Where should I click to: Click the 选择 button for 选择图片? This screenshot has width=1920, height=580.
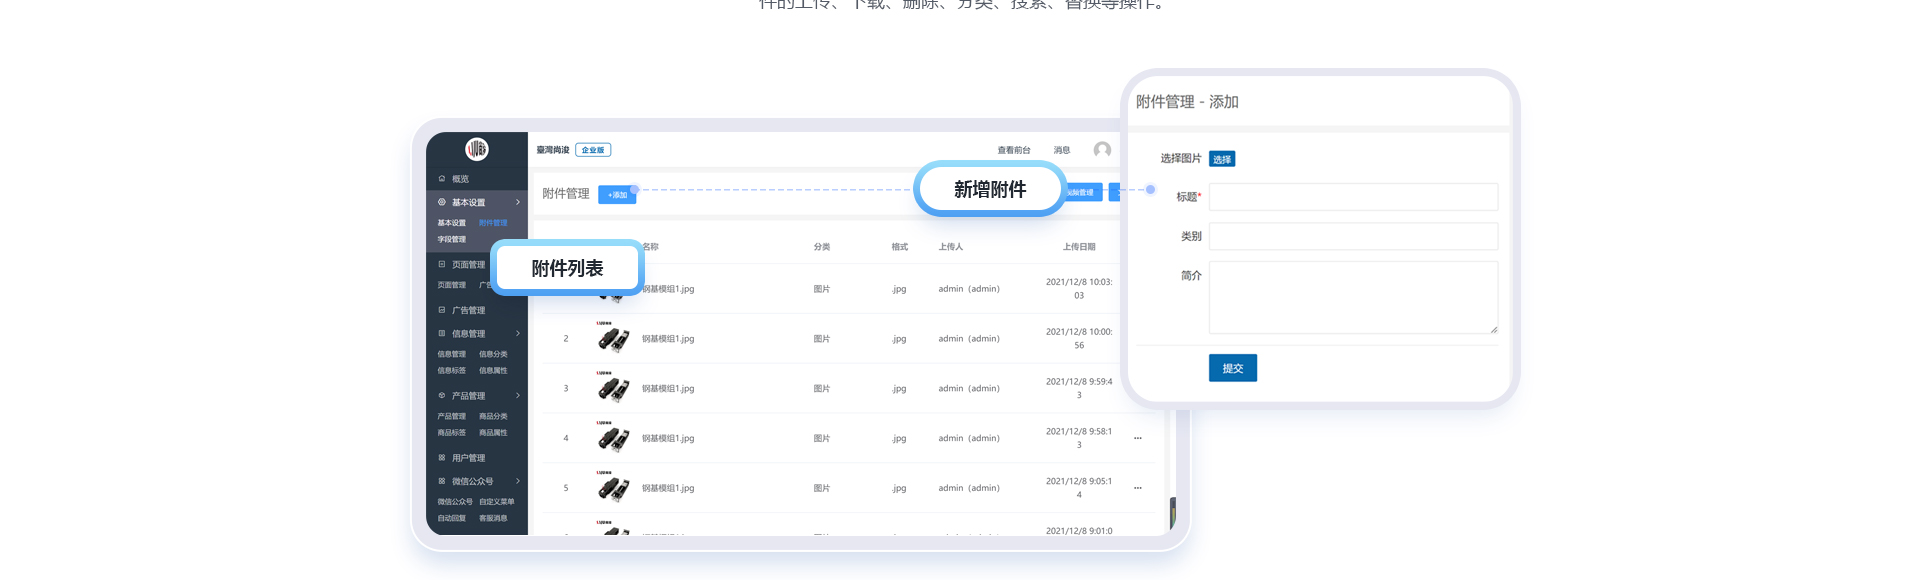coord(1222,159)
